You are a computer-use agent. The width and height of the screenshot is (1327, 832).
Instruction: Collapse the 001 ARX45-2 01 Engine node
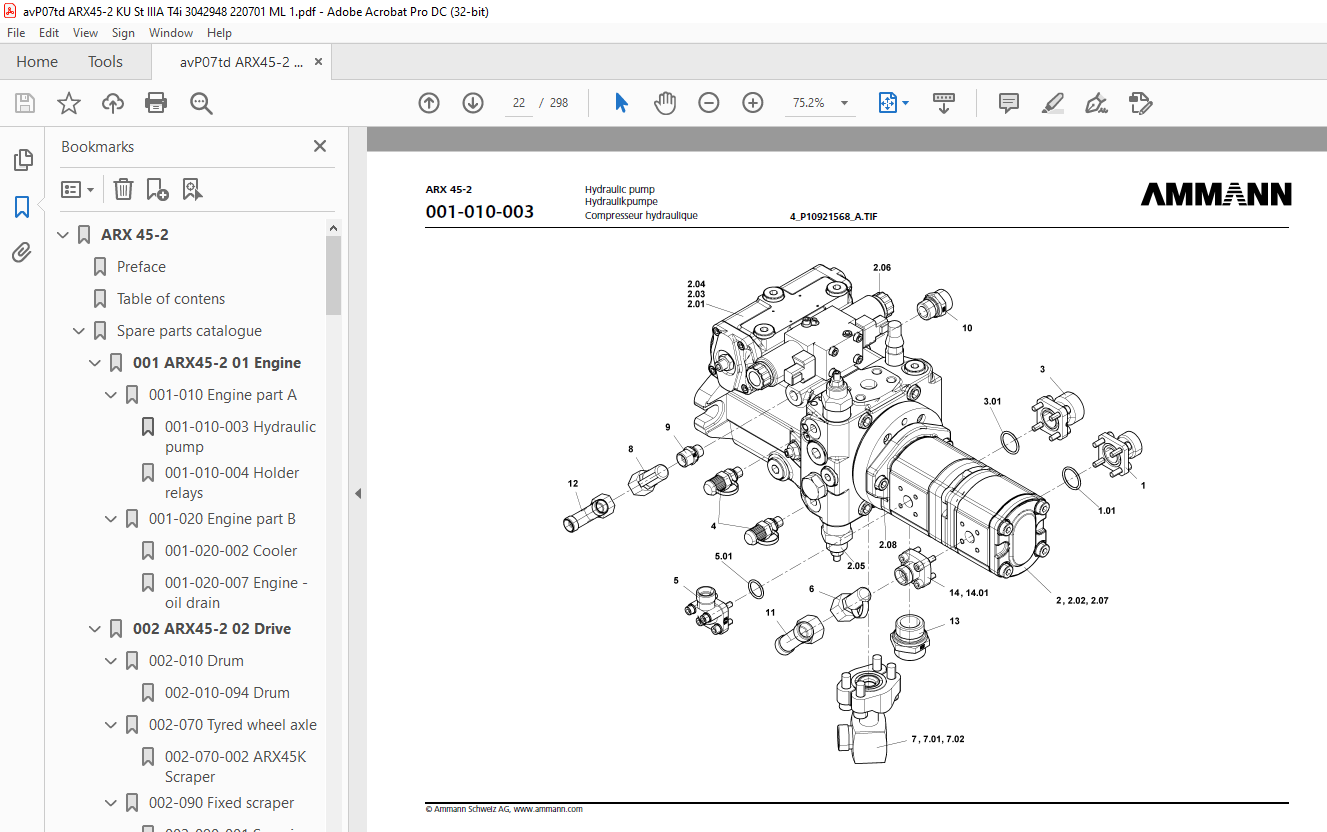[x=95, y=363]
